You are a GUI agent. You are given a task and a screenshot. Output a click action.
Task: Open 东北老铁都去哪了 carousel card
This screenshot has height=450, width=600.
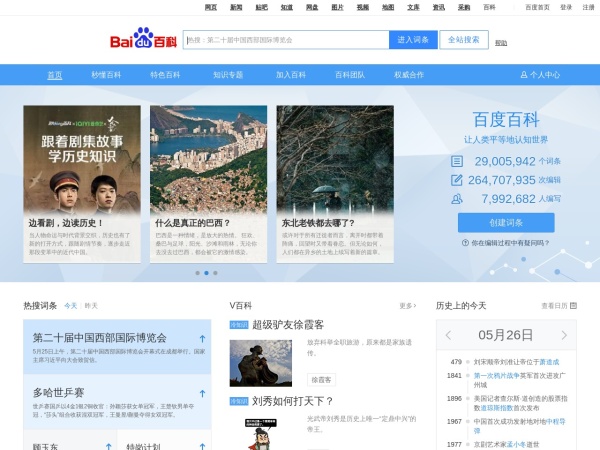[x=335, y=184]
